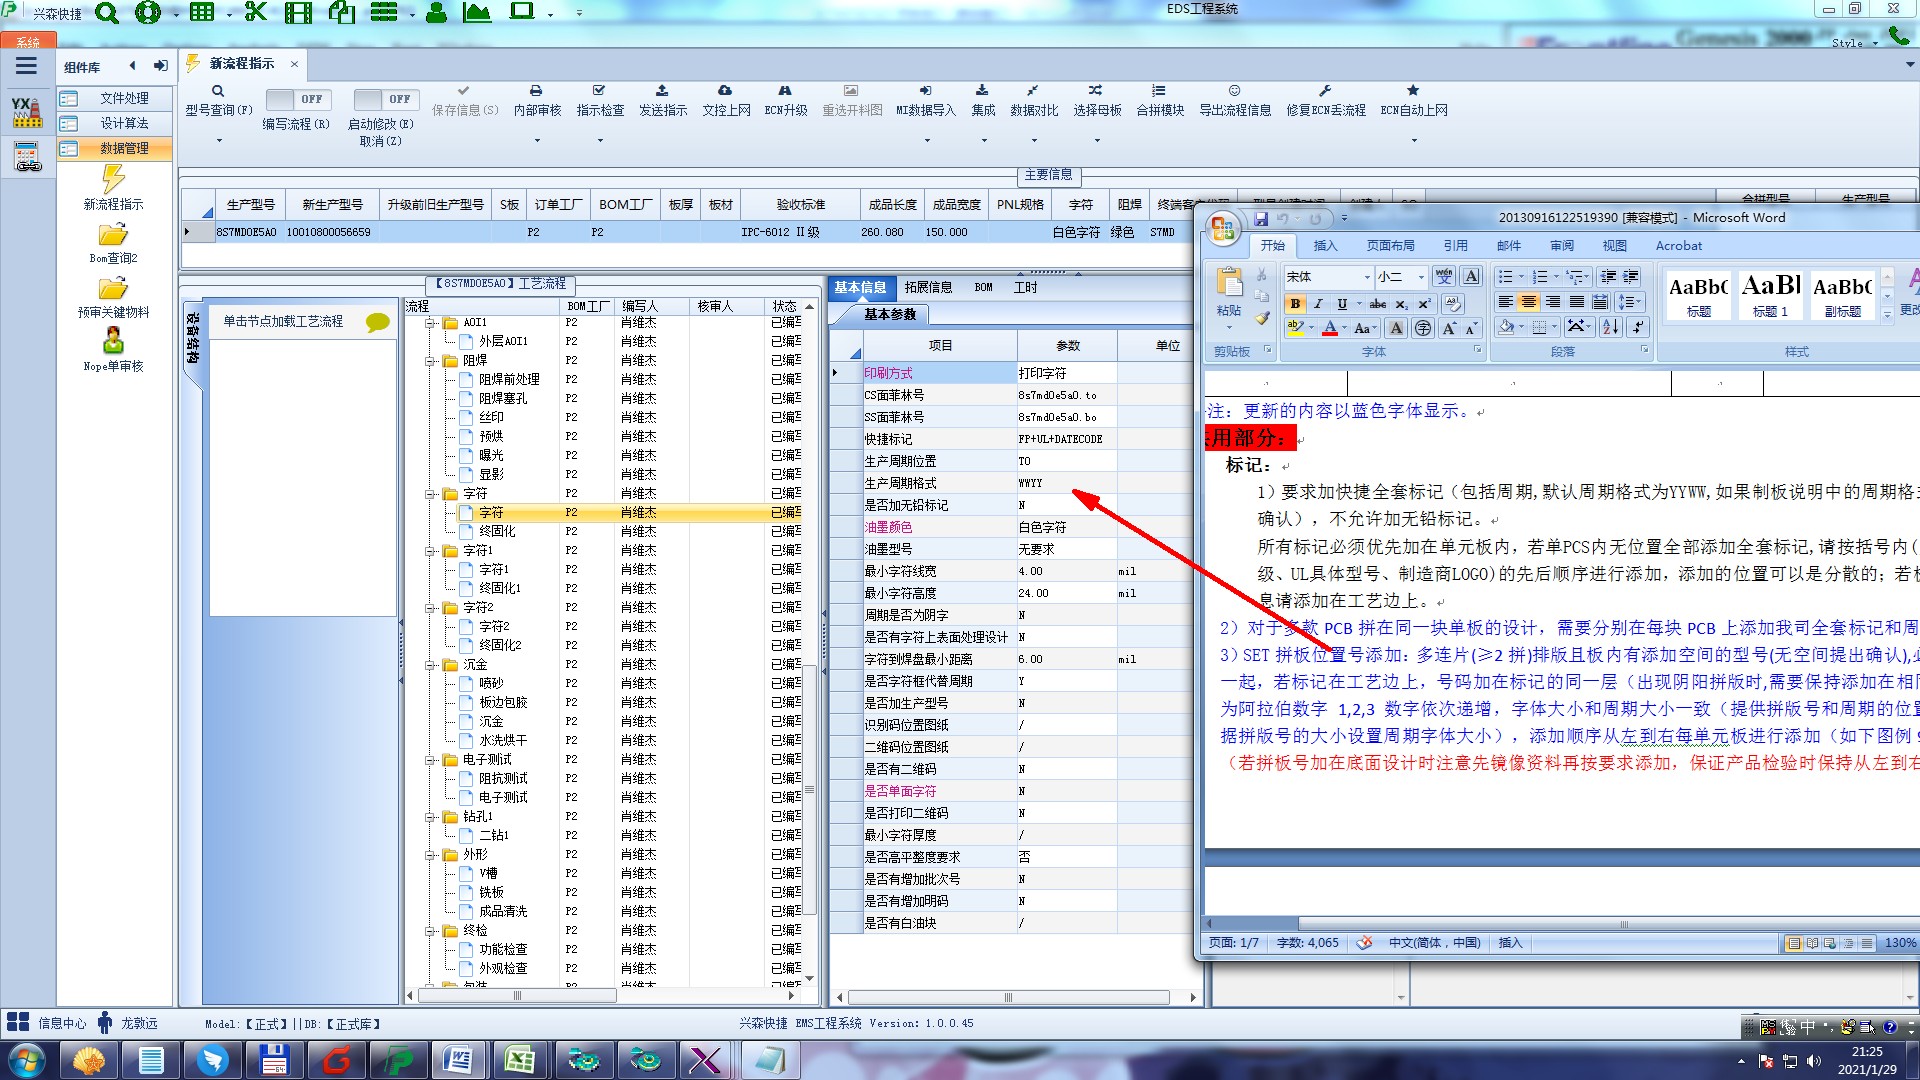Click the 数据对比 toolbar icon

(x=1032, y=91)
